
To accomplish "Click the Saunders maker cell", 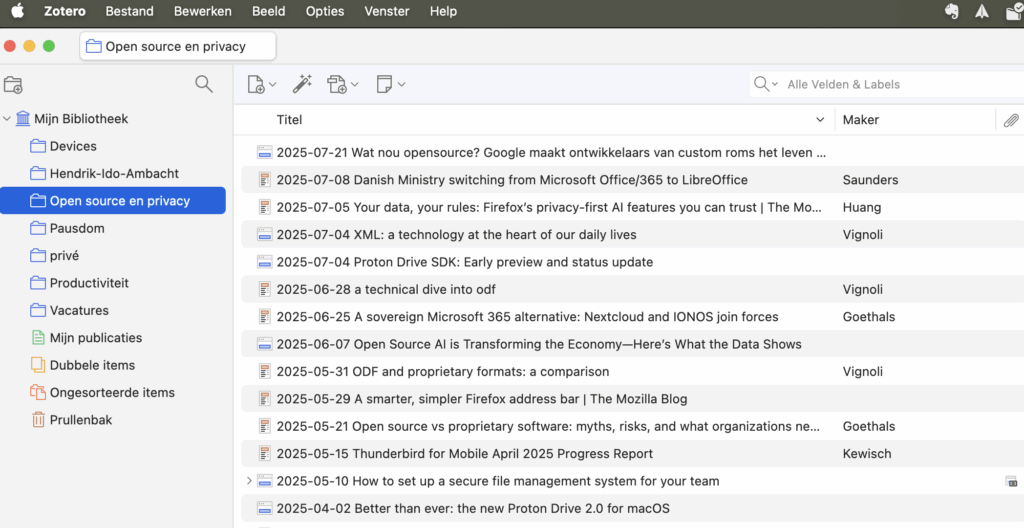I will click(870, 180).
